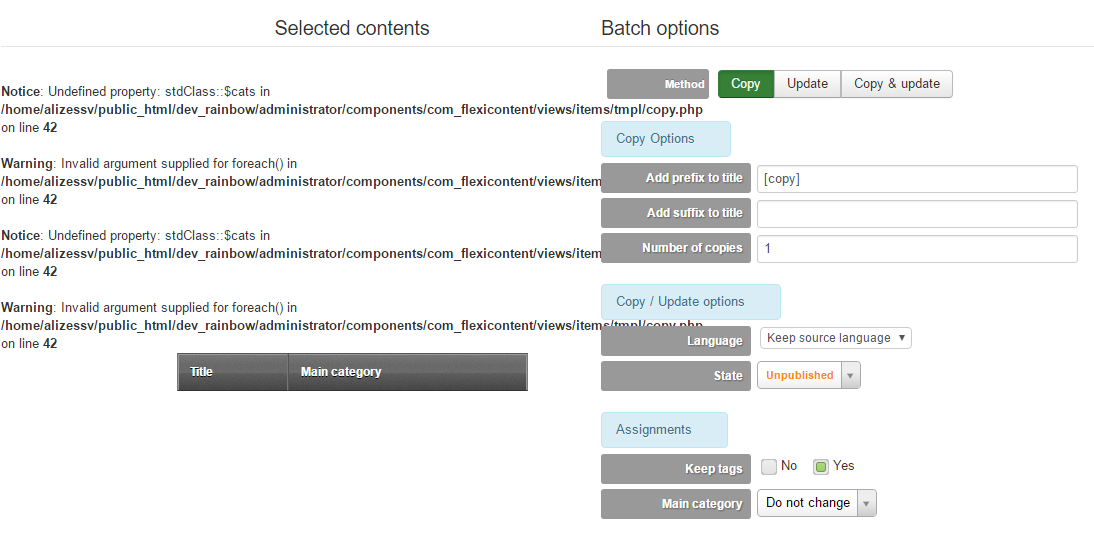Select Yes for Keep tags
This screenshot has width=1094, height=533.
tap(821, 467)
